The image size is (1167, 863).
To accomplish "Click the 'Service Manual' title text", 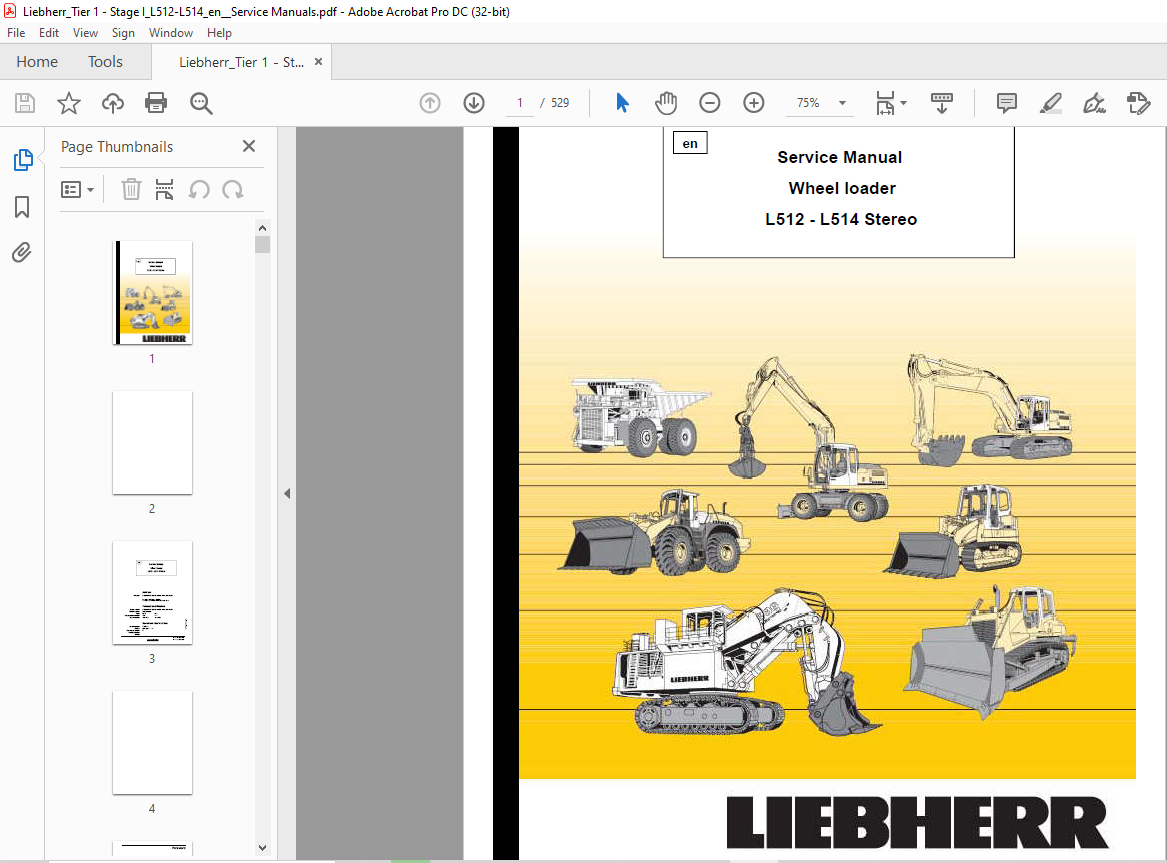I will [840, 158].
